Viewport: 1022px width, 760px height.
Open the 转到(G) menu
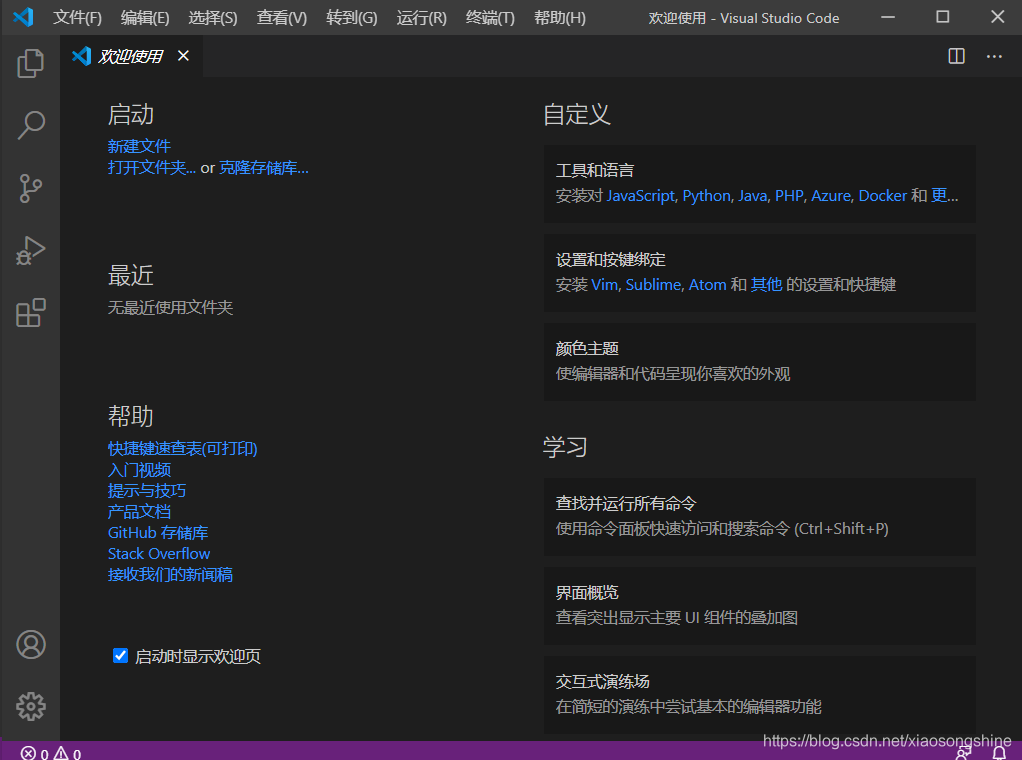(351, 18)
